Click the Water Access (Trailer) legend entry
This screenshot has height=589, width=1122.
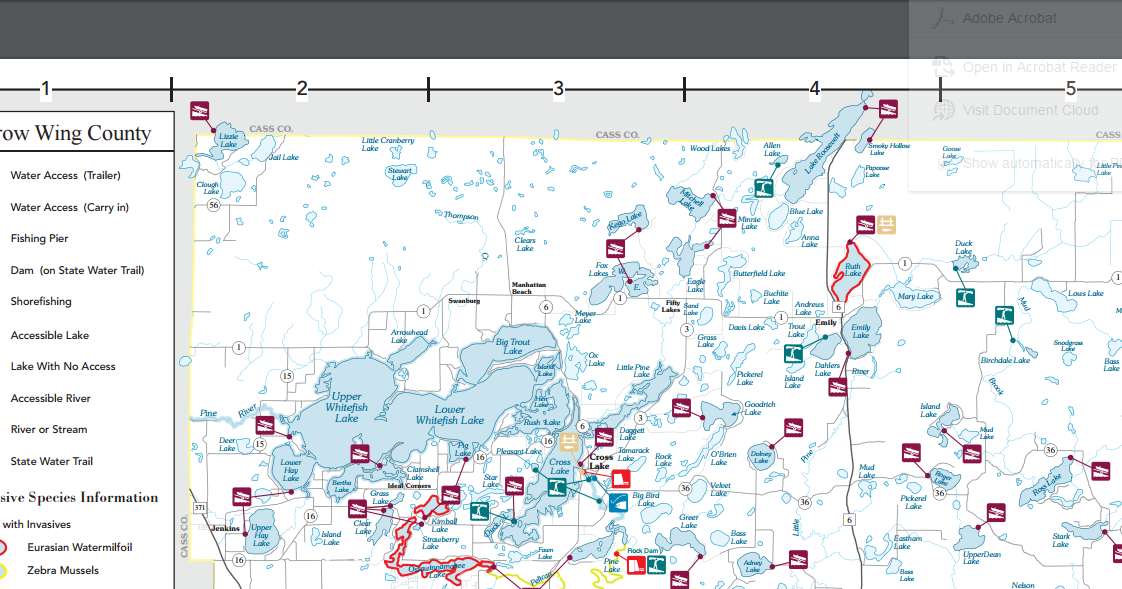click(x=65, y=175)
